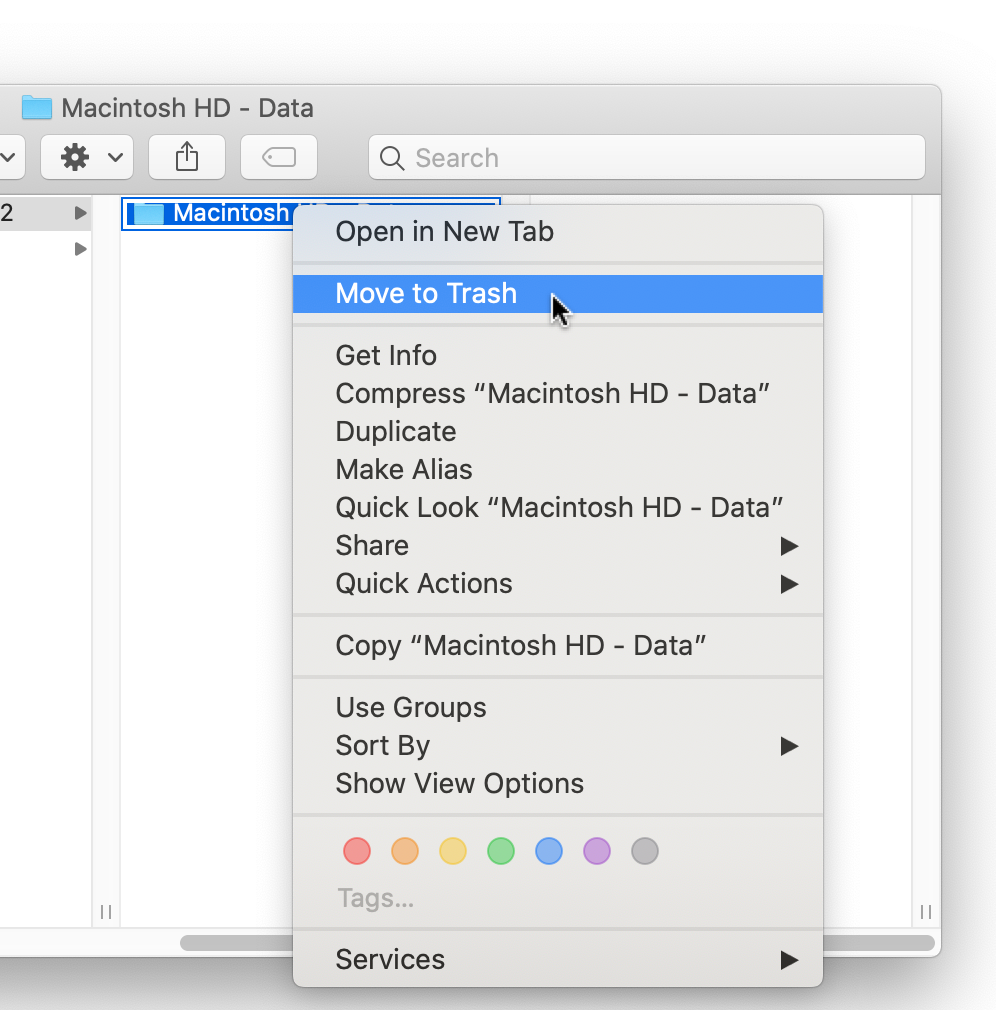The image size is (996, 1010).
Task: Apply the purple tag color
Action: click(597, 851)
